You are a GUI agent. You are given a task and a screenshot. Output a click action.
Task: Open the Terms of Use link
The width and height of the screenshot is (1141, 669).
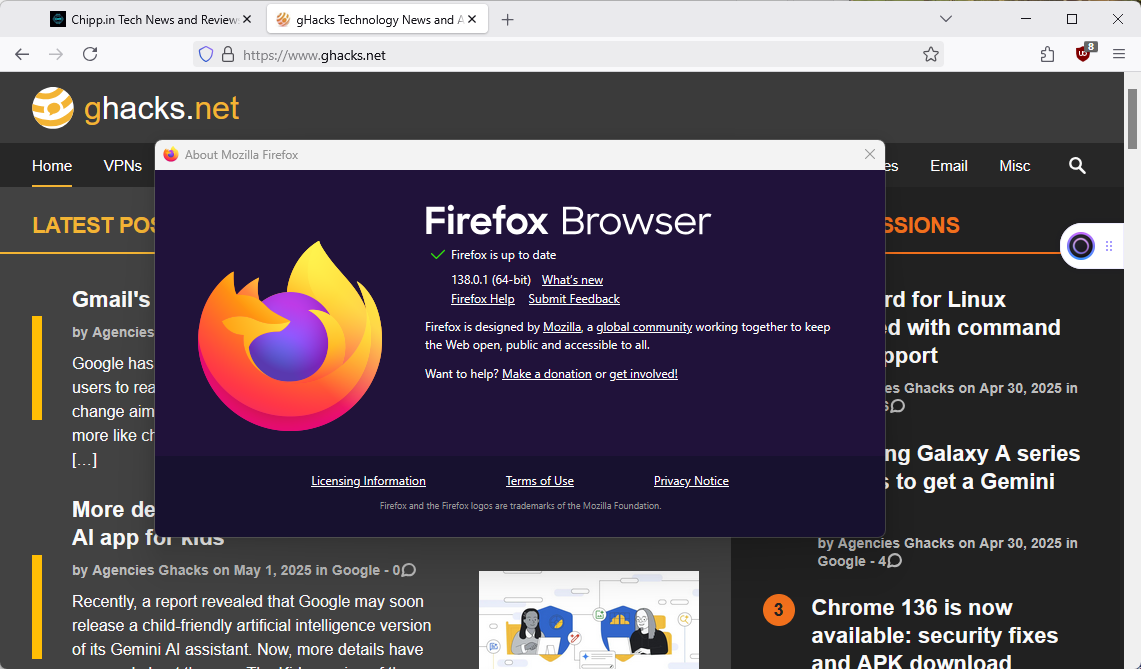[x=540, y=481]
